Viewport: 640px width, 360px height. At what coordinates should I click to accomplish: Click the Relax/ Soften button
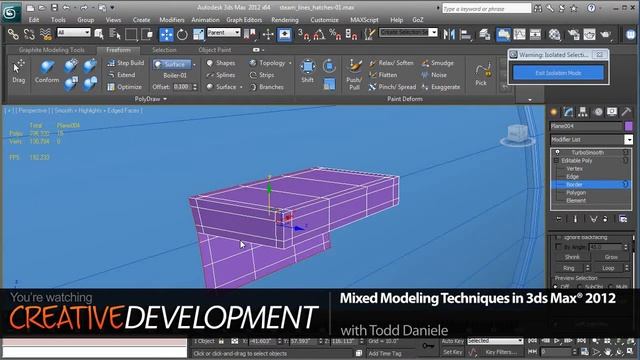pyautogui.click(x=391, y=63)
